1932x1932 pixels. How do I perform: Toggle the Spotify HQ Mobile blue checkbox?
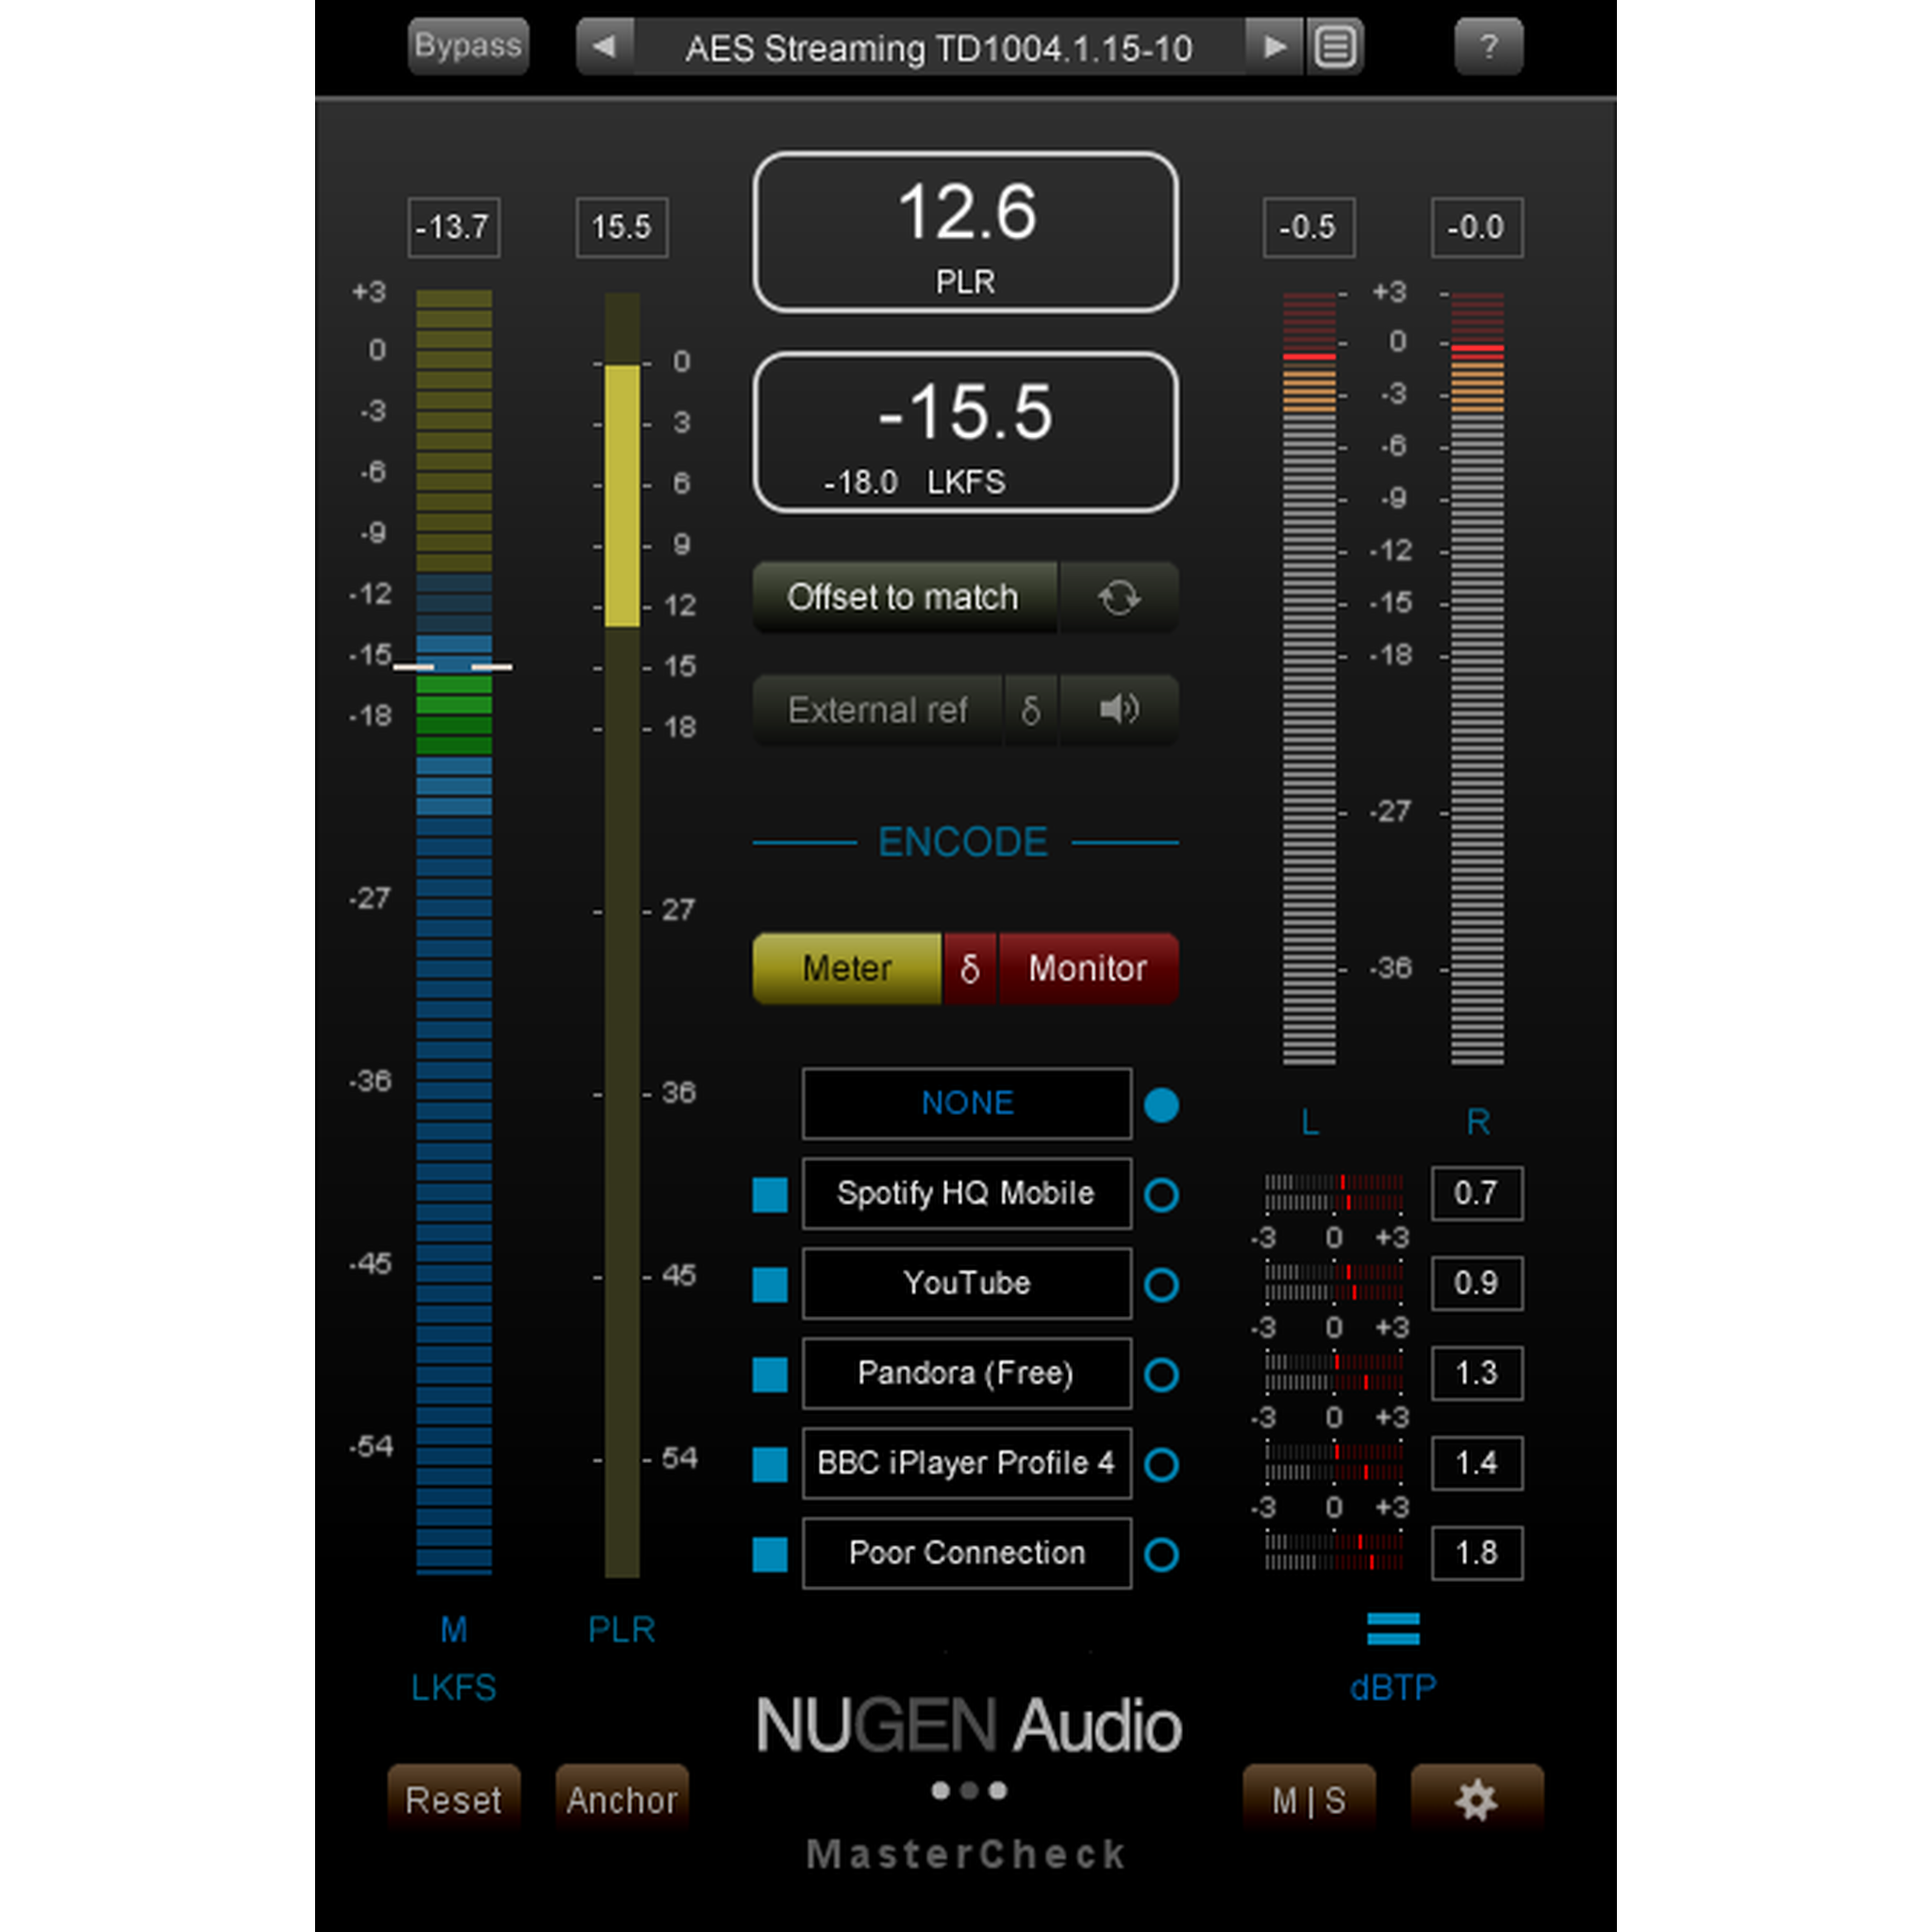point(770,1195)
